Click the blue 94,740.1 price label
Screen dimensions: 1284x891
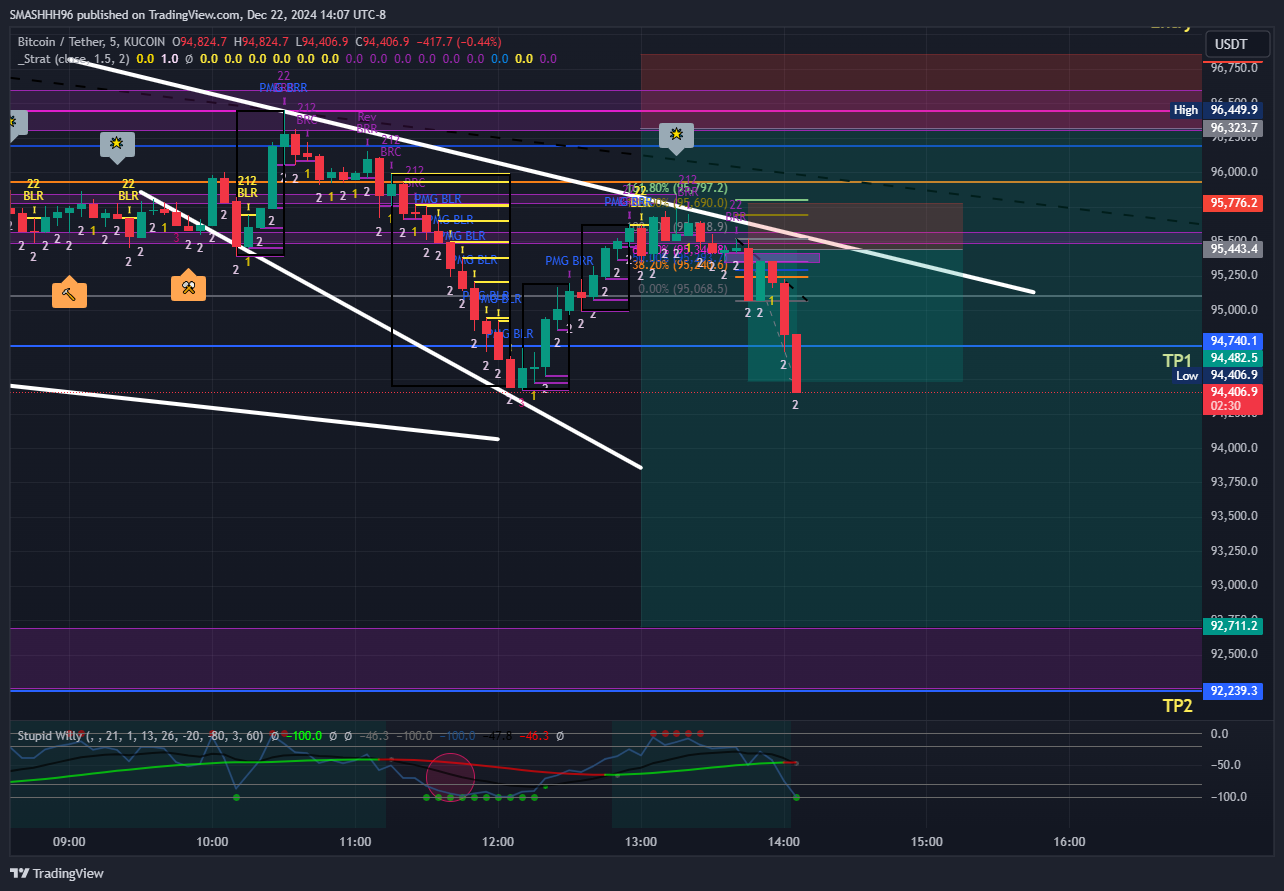pyautogui.click(x=1234, y=340)
